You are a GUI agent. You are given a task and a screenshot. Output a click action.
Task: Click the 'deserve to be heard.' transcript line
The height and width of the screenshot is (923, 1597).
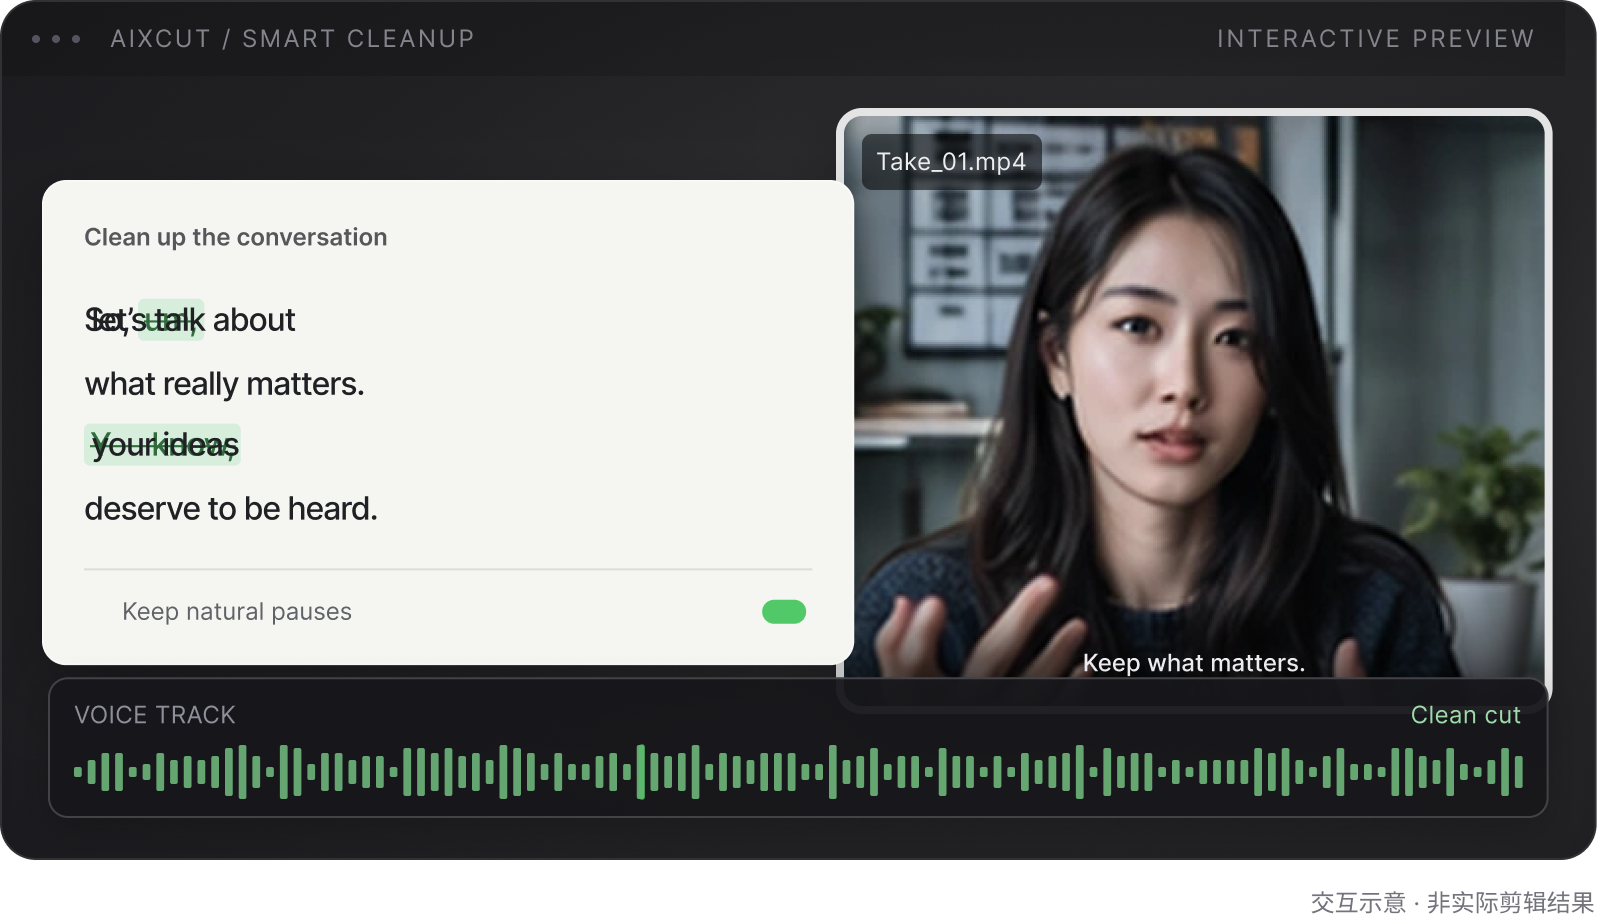coord(231,509)
